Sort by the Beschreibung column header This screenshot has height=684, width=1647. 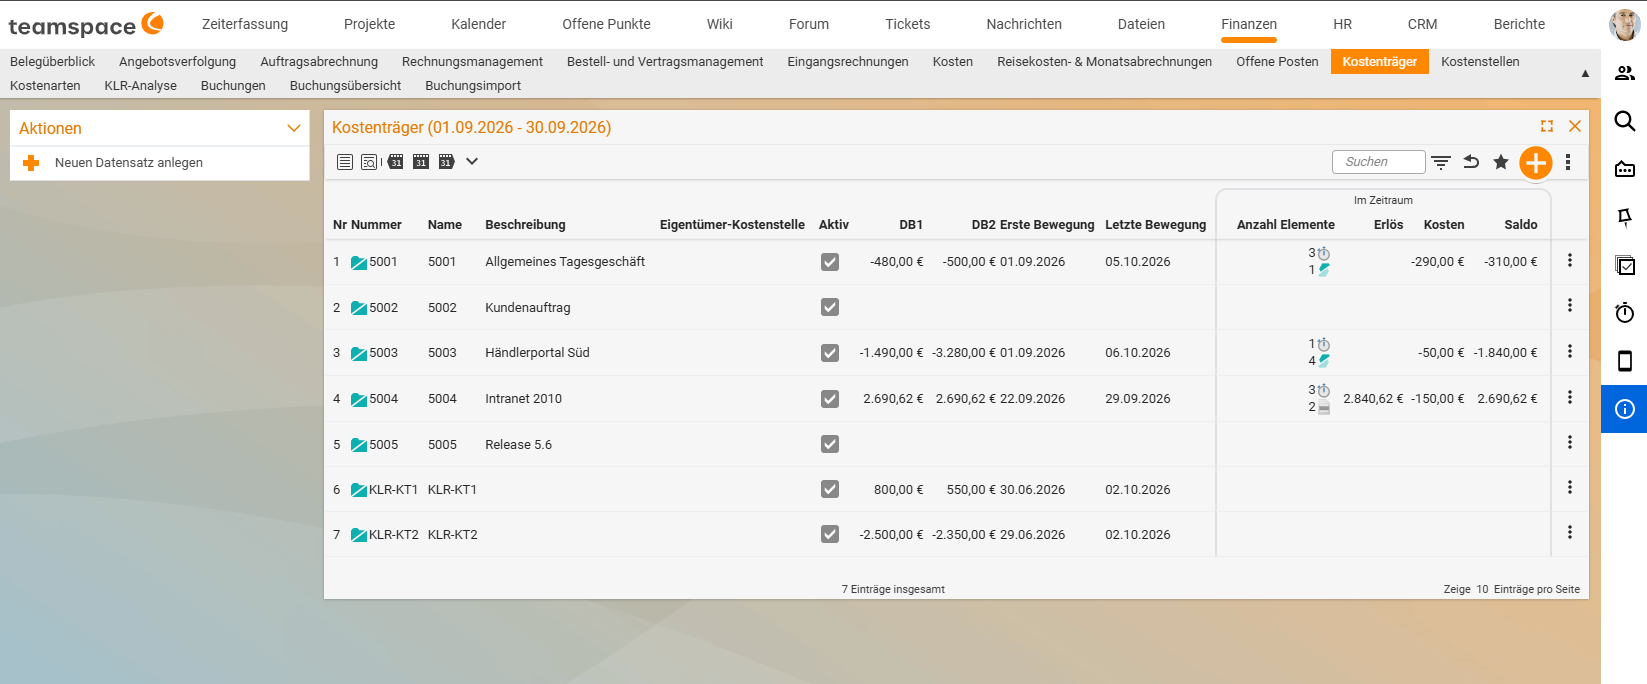click(525, 225)
